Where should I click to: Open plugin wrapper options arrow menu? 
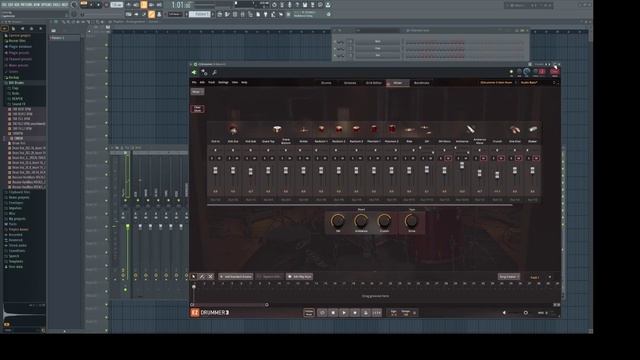(194, 73)
